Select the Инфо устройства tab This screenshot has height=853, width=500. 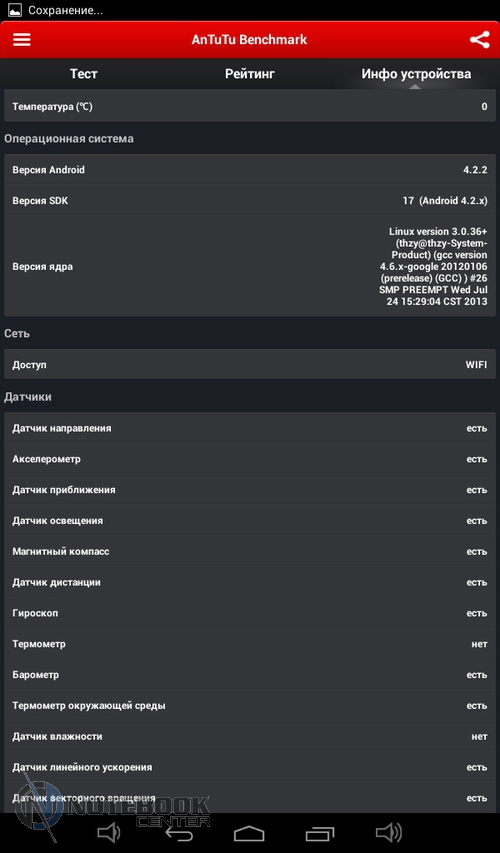[x=416, y=73]
